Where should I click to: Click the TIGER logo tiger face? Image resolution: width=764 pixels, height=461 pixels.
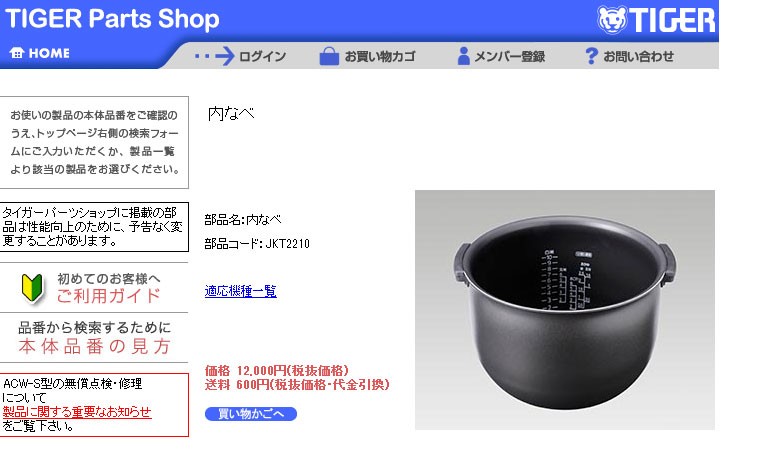[x=612, y=20]
